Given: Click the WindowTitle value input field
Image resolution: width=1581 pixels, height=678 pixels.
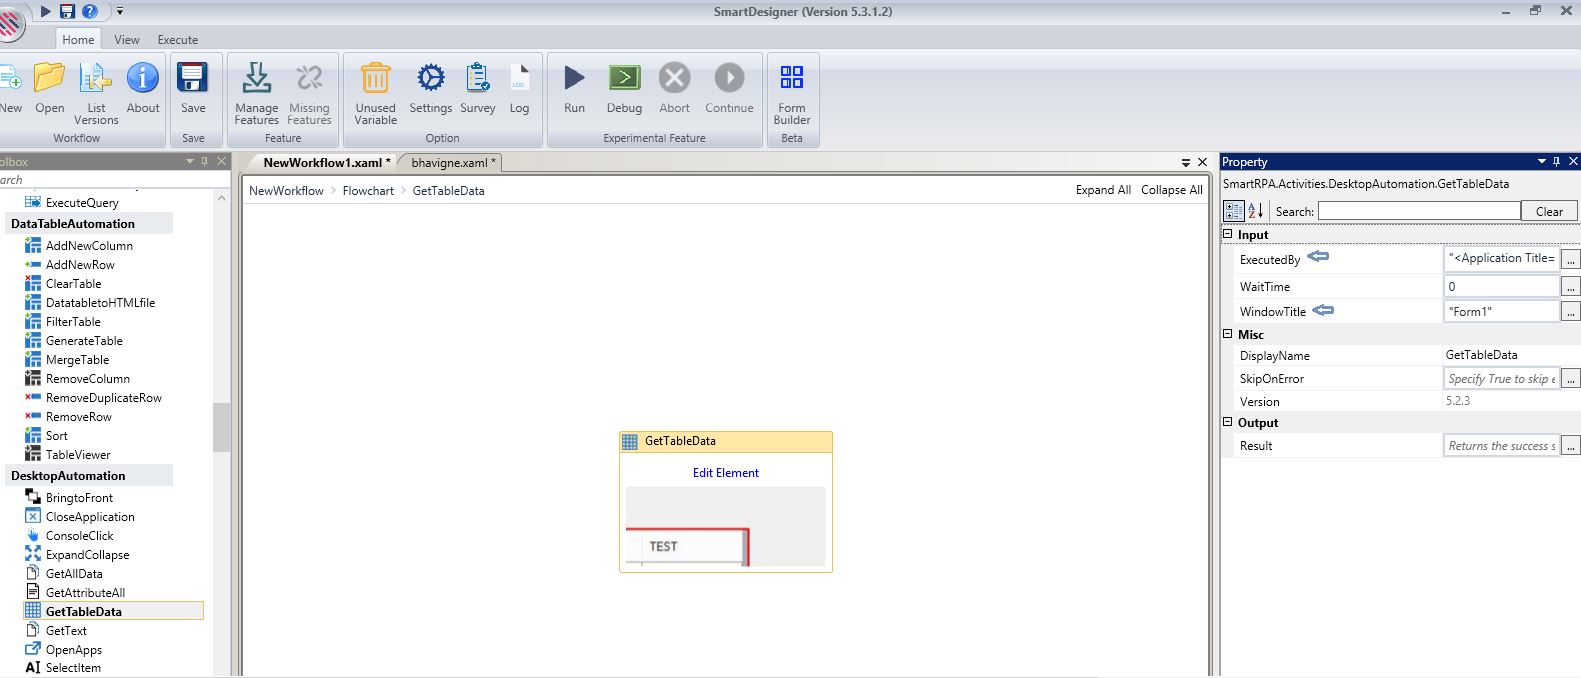Looking at the screenshot, I should point(1501,312).
